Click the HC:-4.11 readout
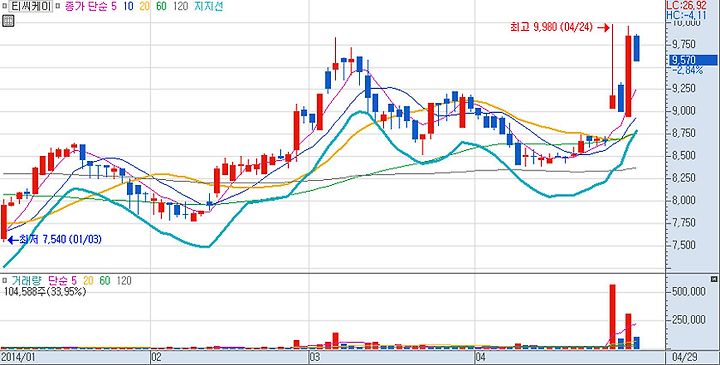Viewport: 720px width, 365px height. pos(686,15)
